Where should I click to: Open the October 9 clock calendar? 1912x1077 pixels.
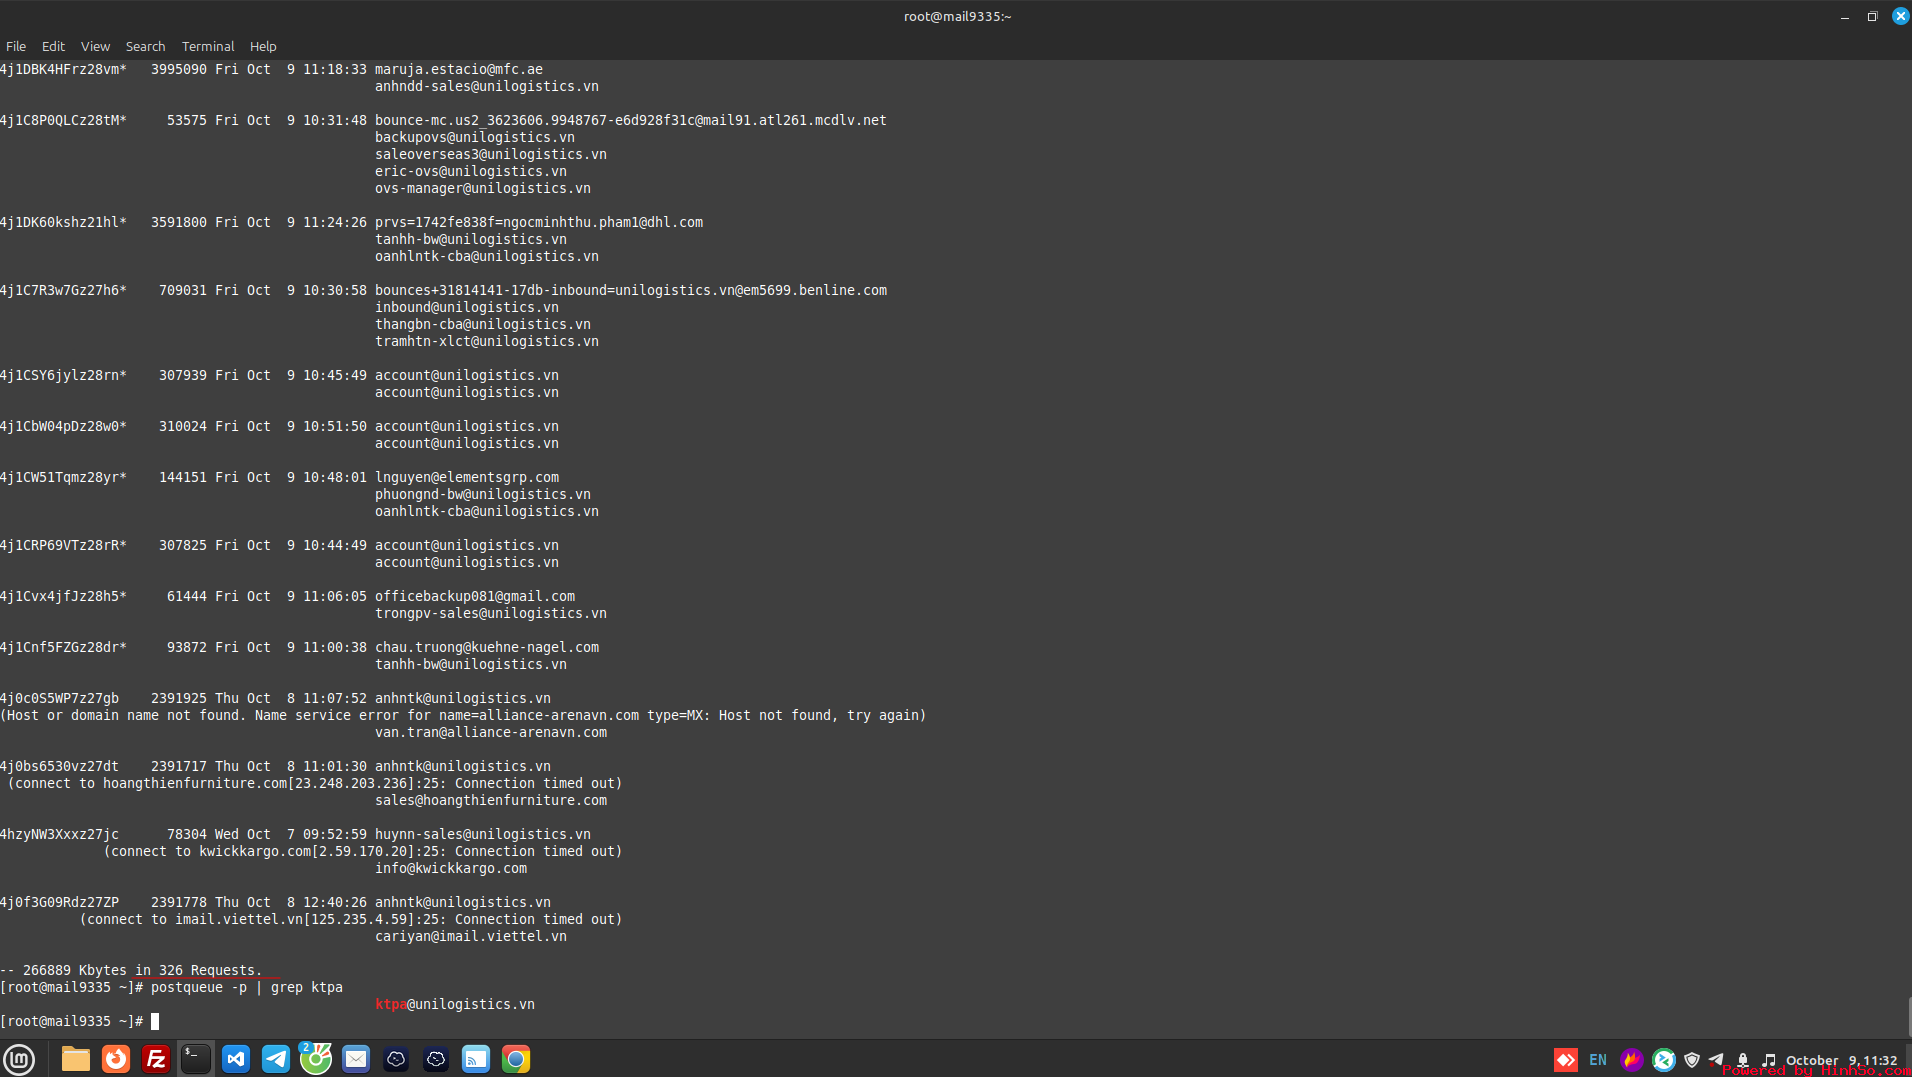(1841, 1060)
